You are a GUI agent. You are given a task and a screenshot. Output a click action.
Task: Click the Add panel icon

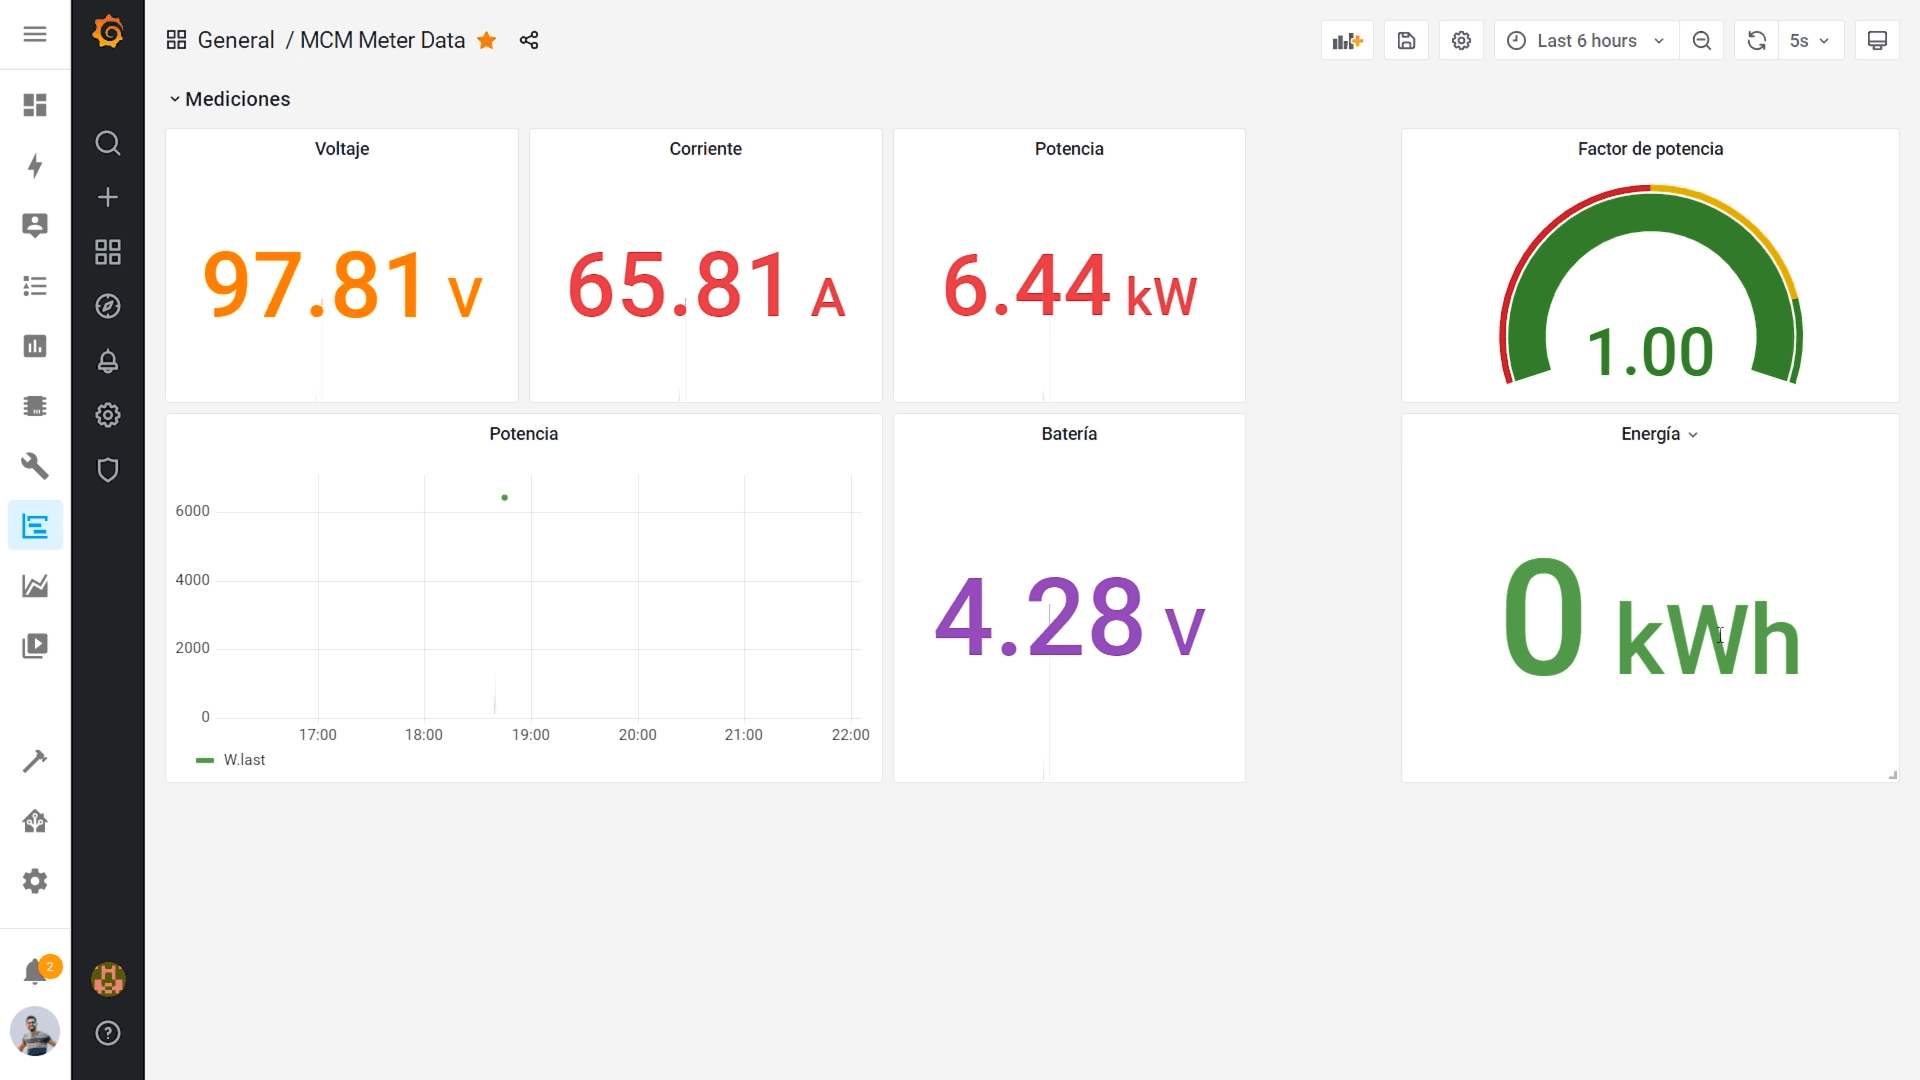1347,41
